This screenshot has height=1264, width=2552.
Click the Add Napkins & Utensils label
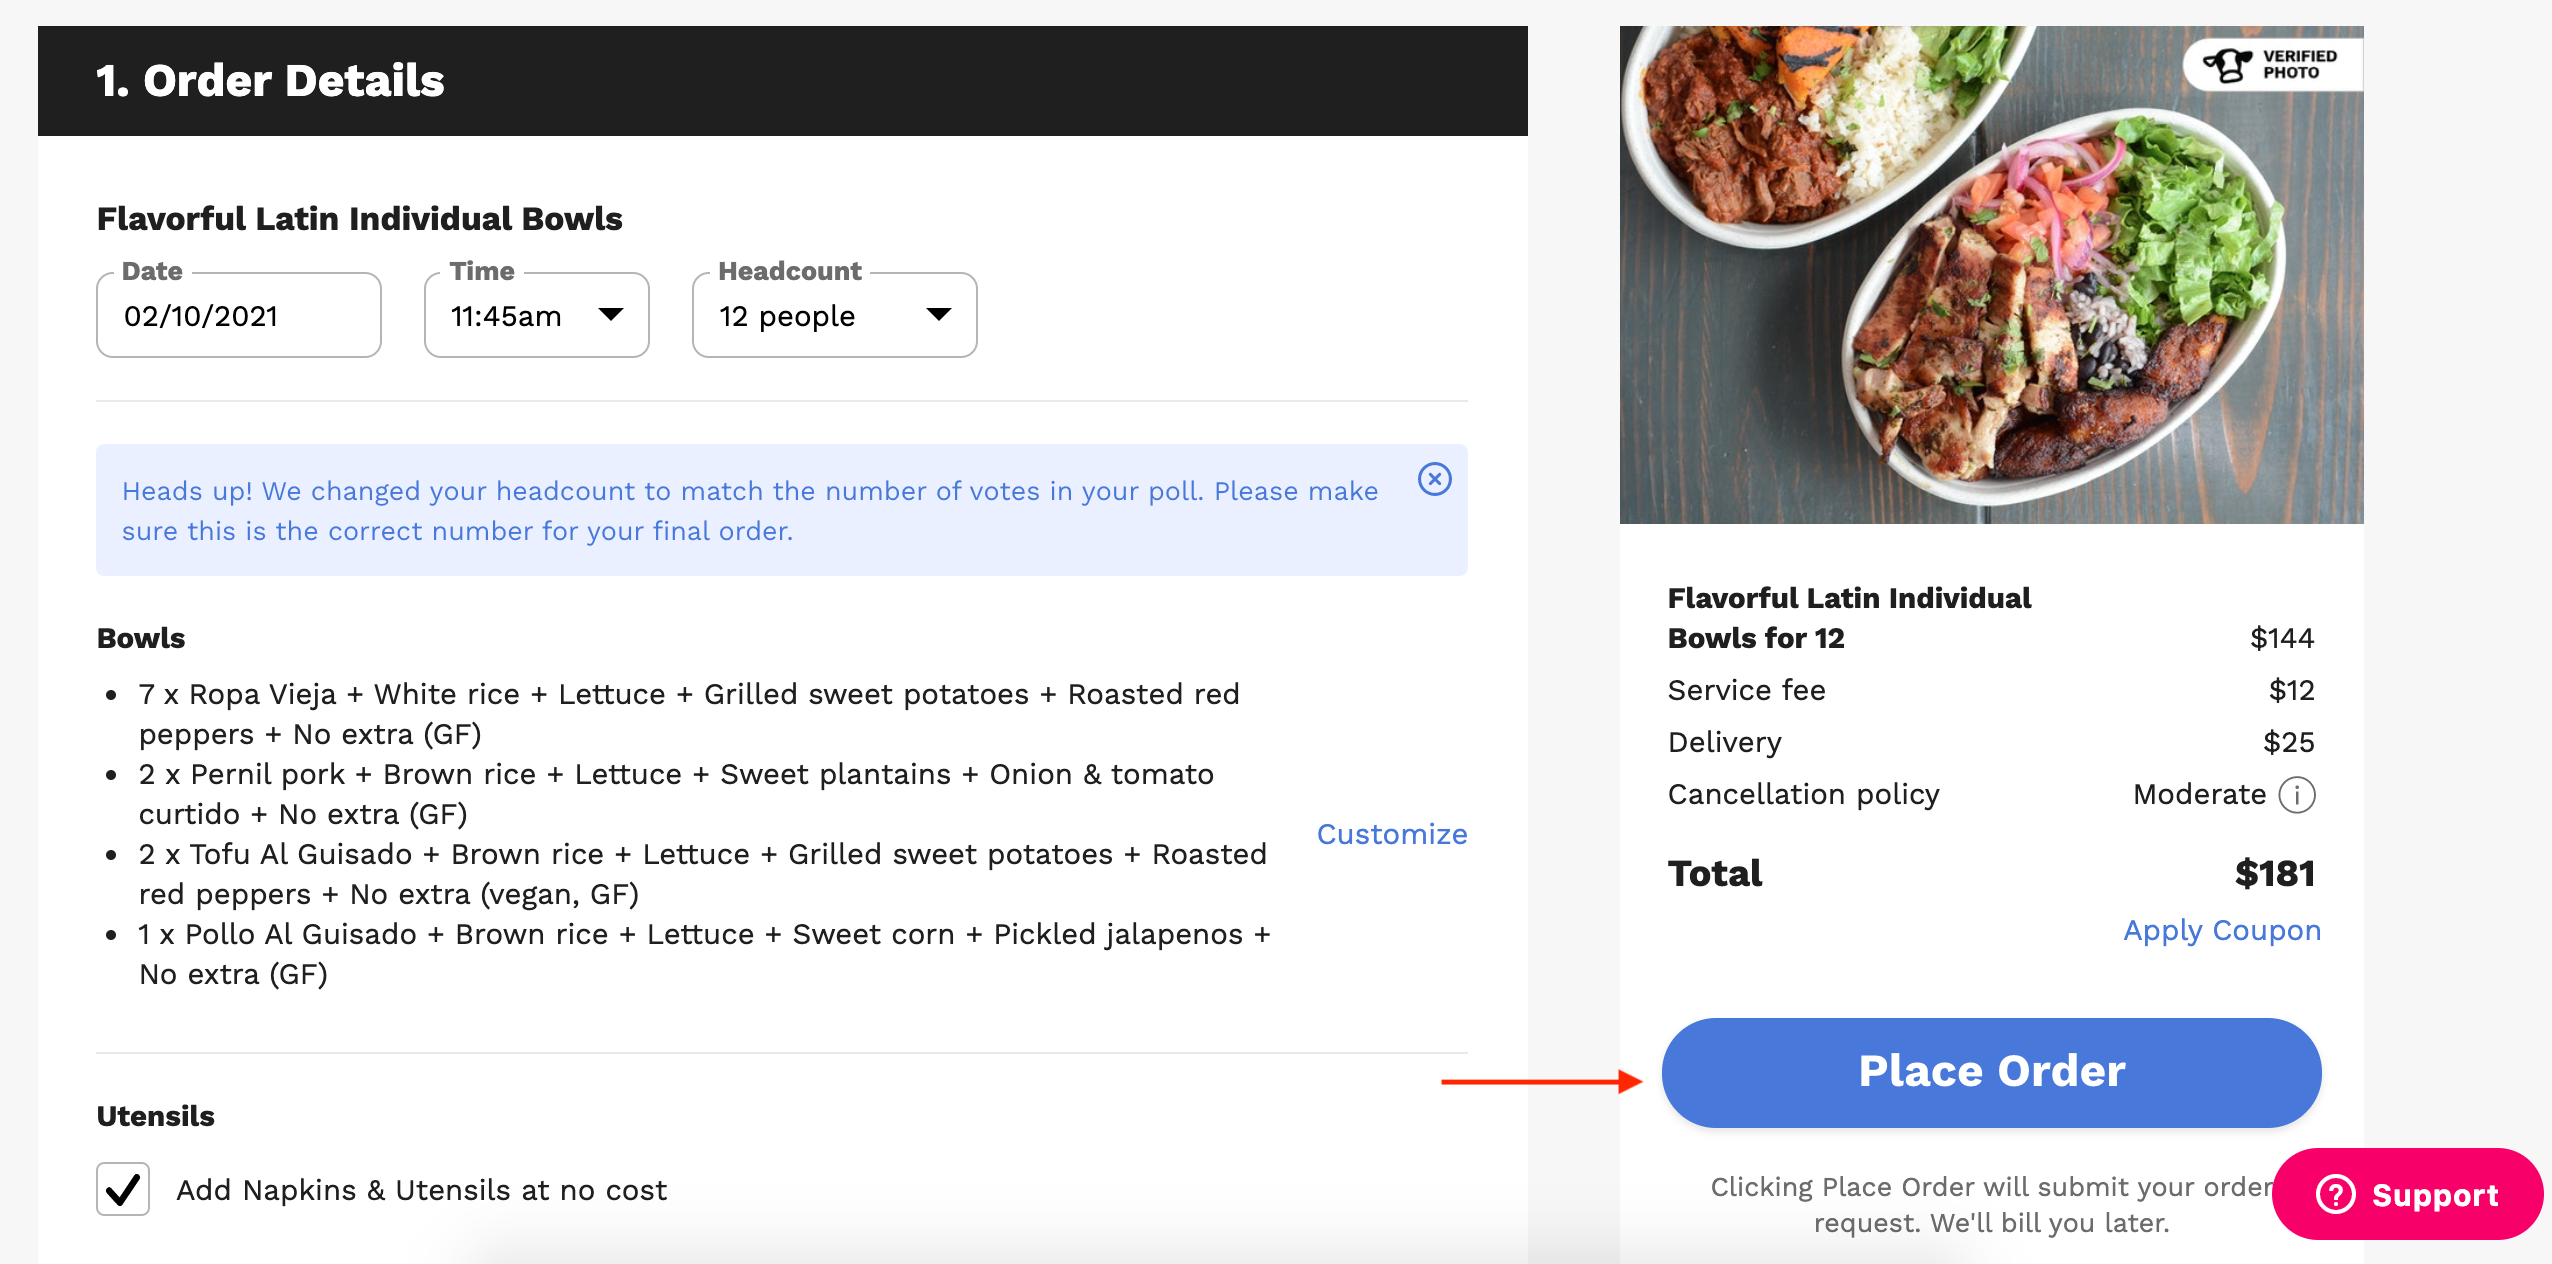tap(421, 1190)
